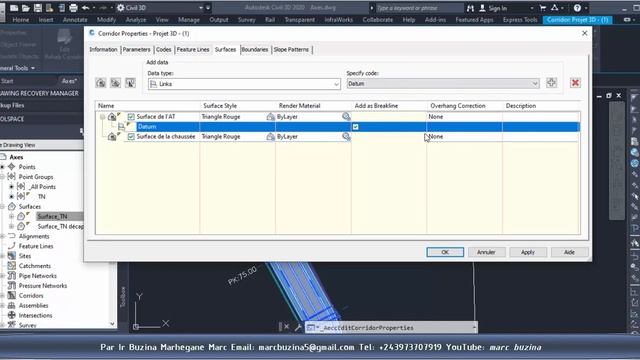
Task: Click the Plot printer icon in quick access toolbar
Action: [73, 8]
